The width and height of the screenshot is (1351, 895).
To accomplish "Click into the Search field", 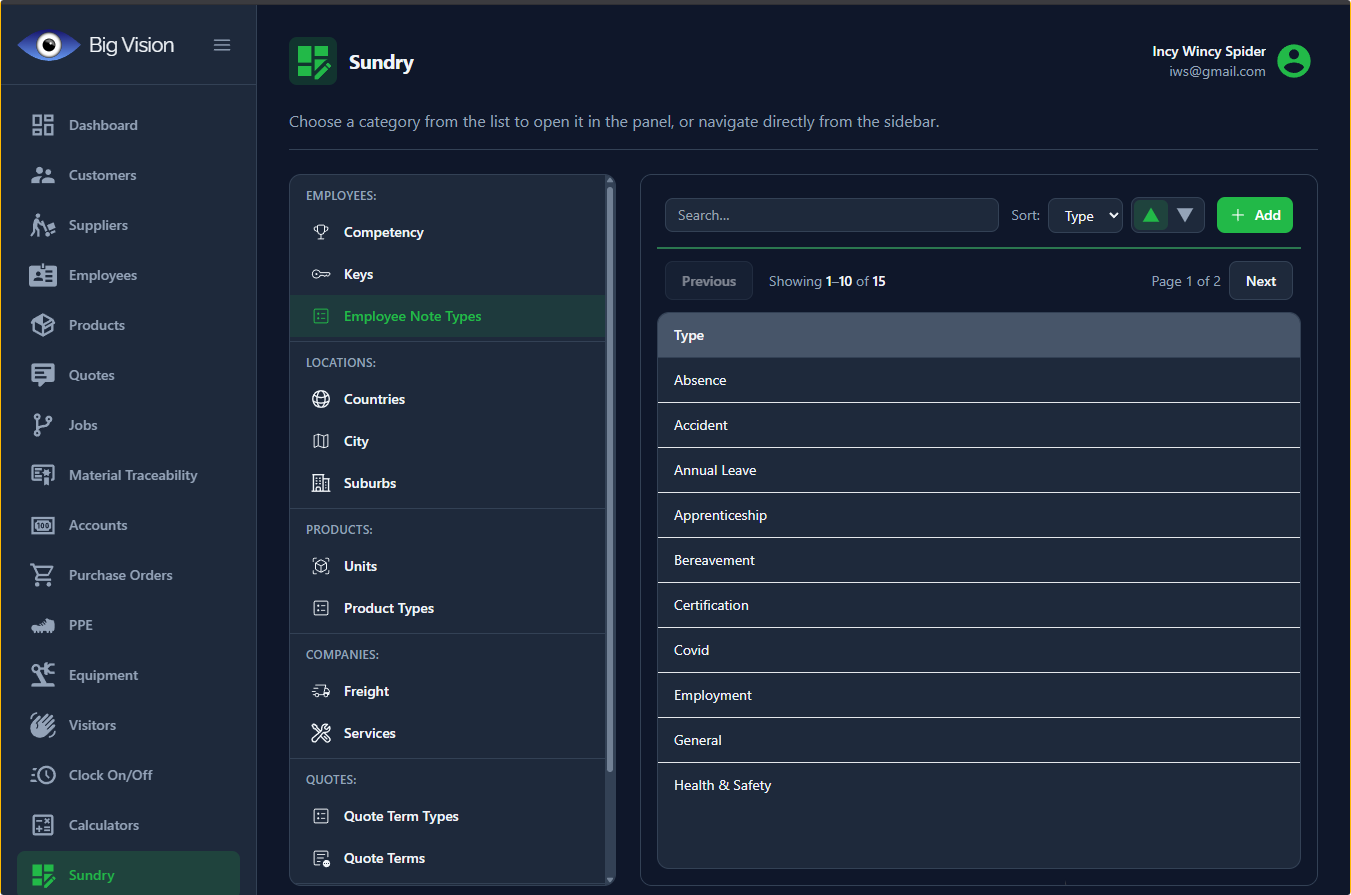I will [x=831, y=215].
